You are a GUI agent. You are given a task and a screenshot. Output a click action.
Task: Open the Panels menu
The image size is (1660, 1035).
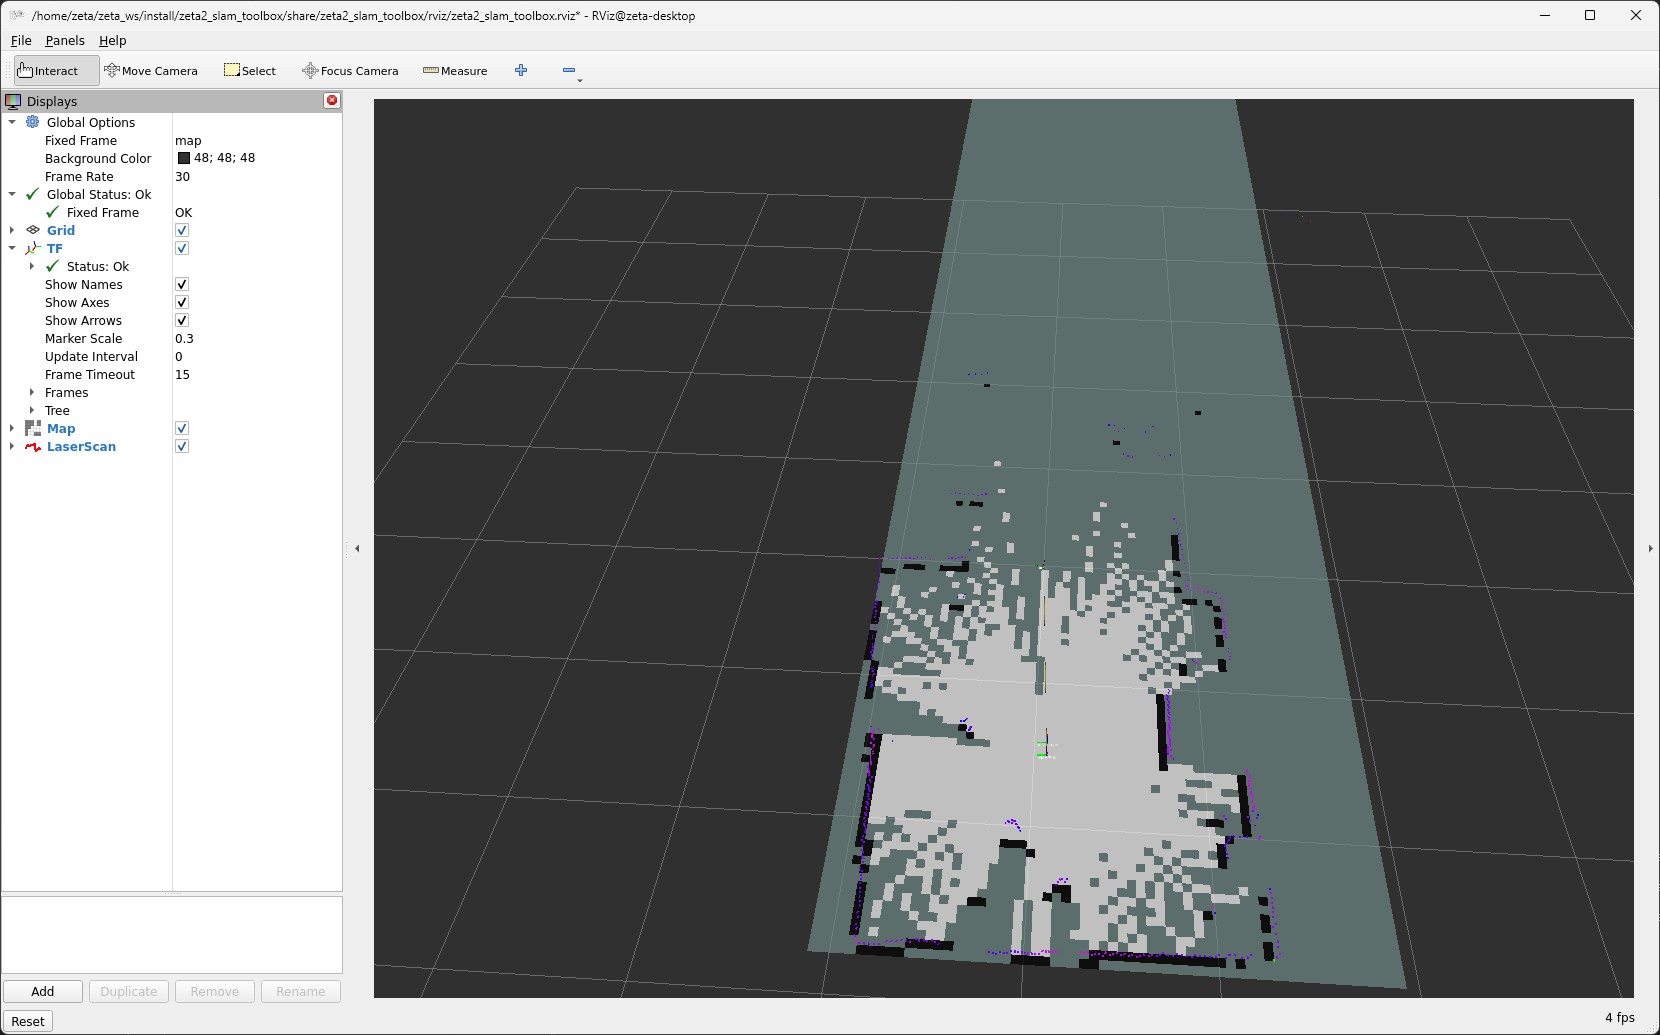coord(65,41)
